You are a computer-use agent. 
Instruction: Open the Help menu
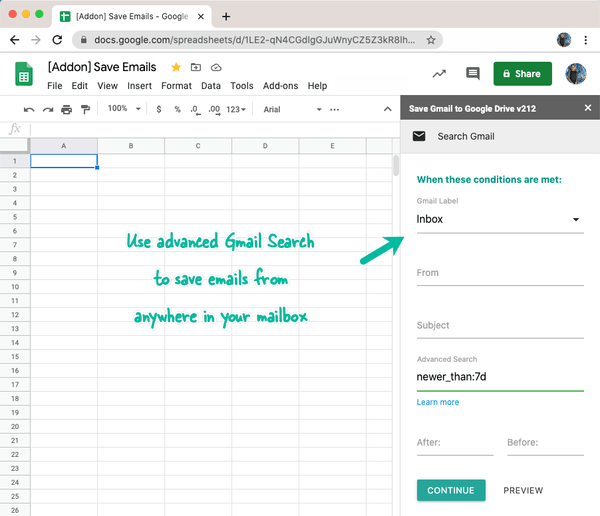[x=317, y=86]
